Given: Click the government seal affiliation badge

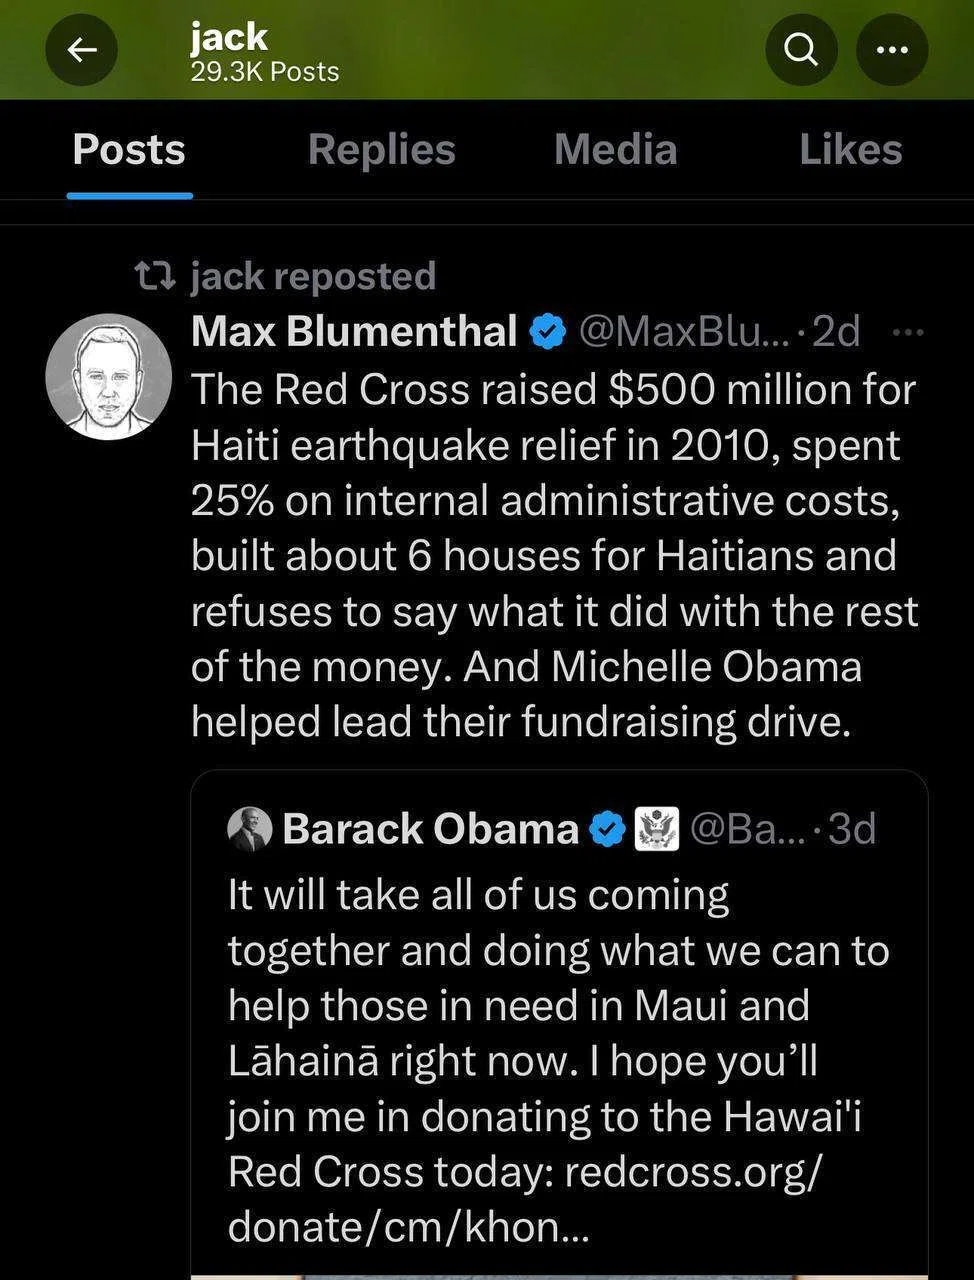Looking at the screenshot, I should pyautogui.click(x=657, y=830).
